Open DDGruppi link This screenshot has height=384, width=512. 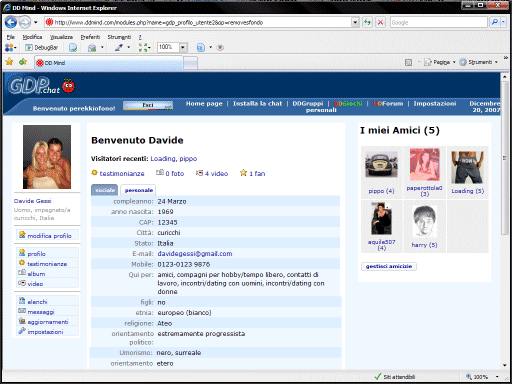(x=308, y=104)
